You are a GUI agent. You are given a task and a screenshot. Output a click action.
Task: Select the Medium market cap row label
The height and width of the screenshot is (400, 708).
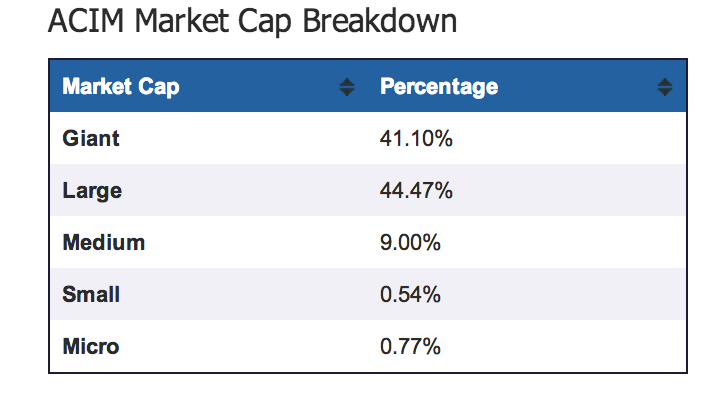coord(103,242)
